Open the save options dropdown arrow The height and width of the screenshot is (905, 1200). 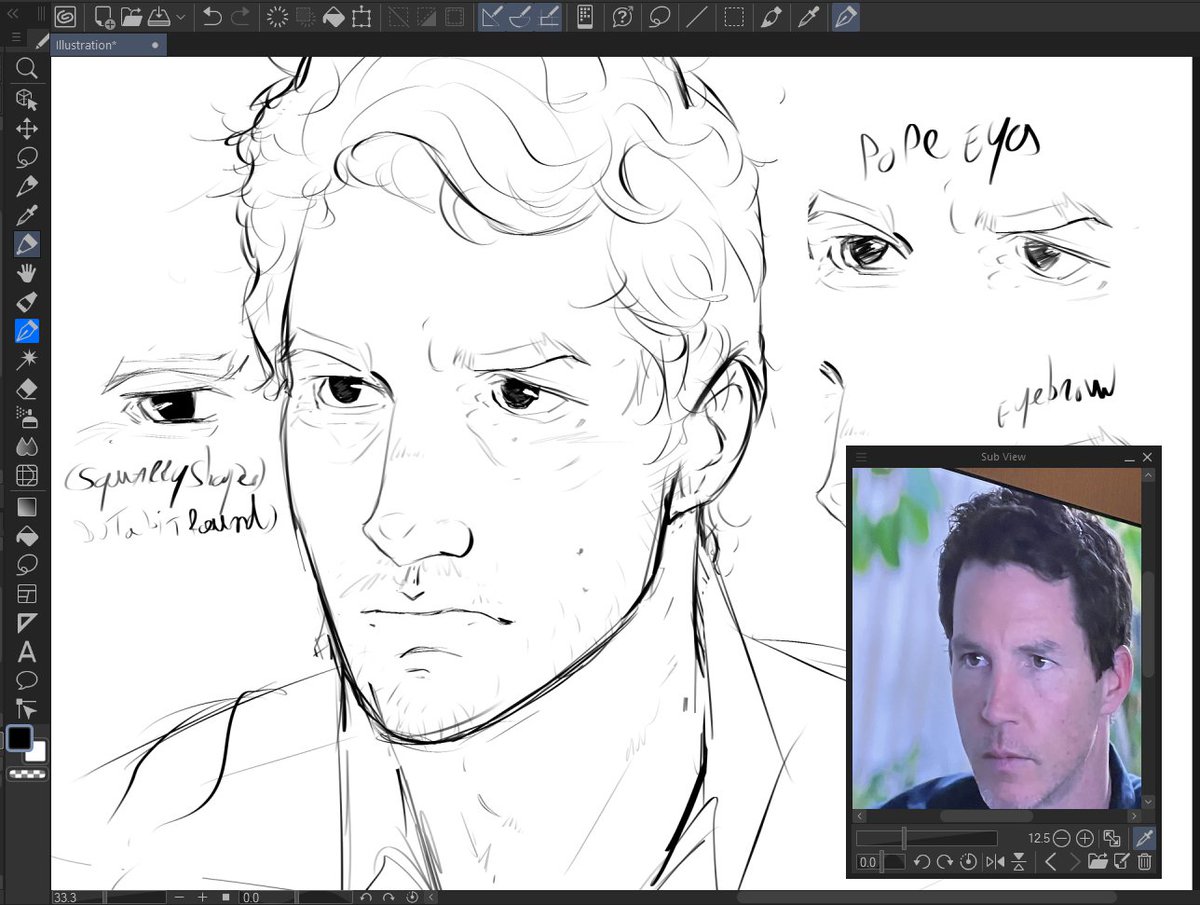point(180,17)
